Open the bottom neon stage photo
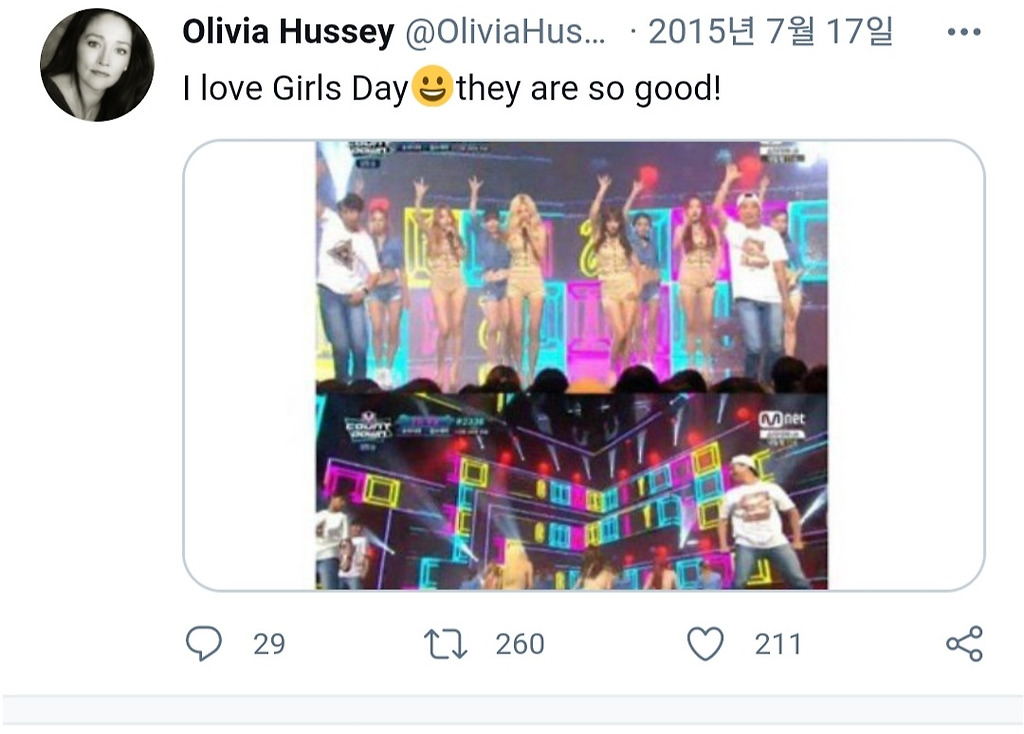The image size is (1024, 734). [571, 491]
